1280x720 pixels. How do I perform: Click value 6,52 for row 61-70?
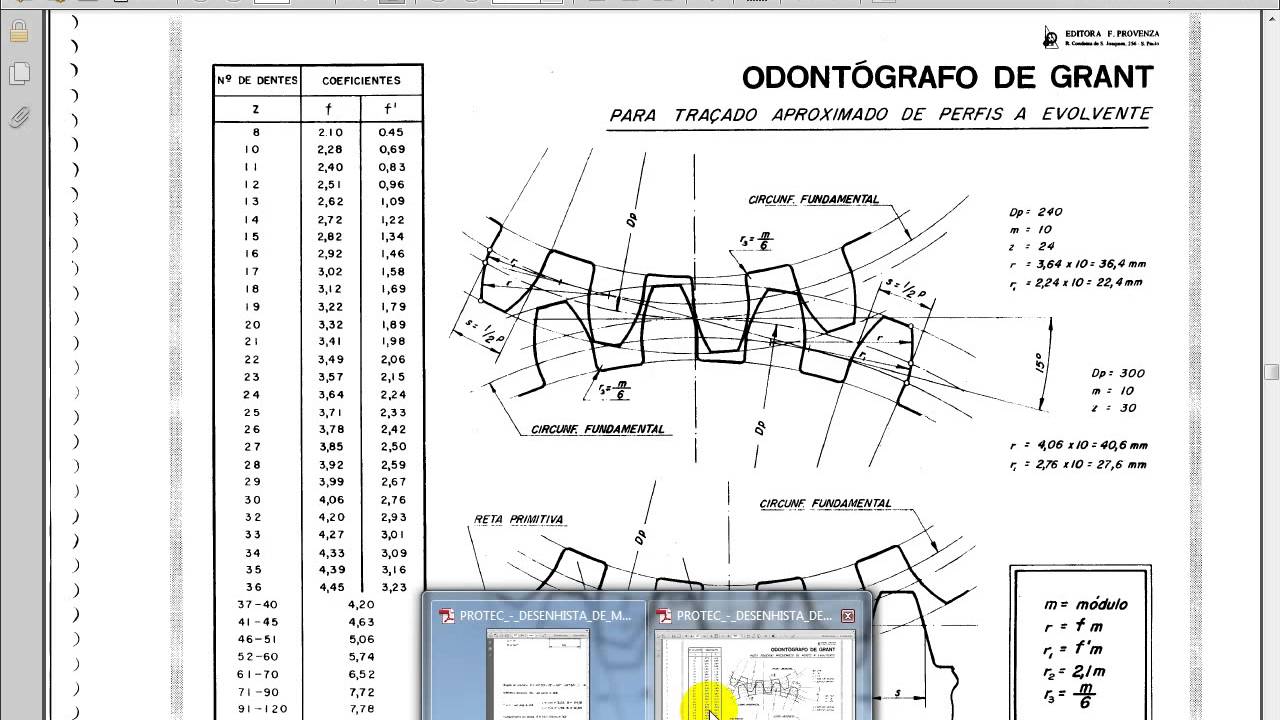tap(361, 674)
